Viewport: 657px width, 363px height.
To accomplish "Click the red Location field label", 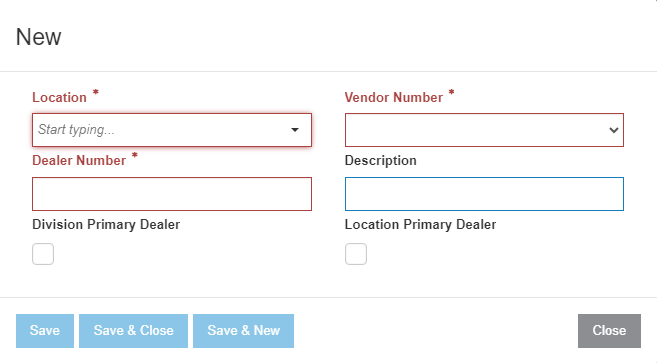I will pyautogui.click(x=59, y=97).
